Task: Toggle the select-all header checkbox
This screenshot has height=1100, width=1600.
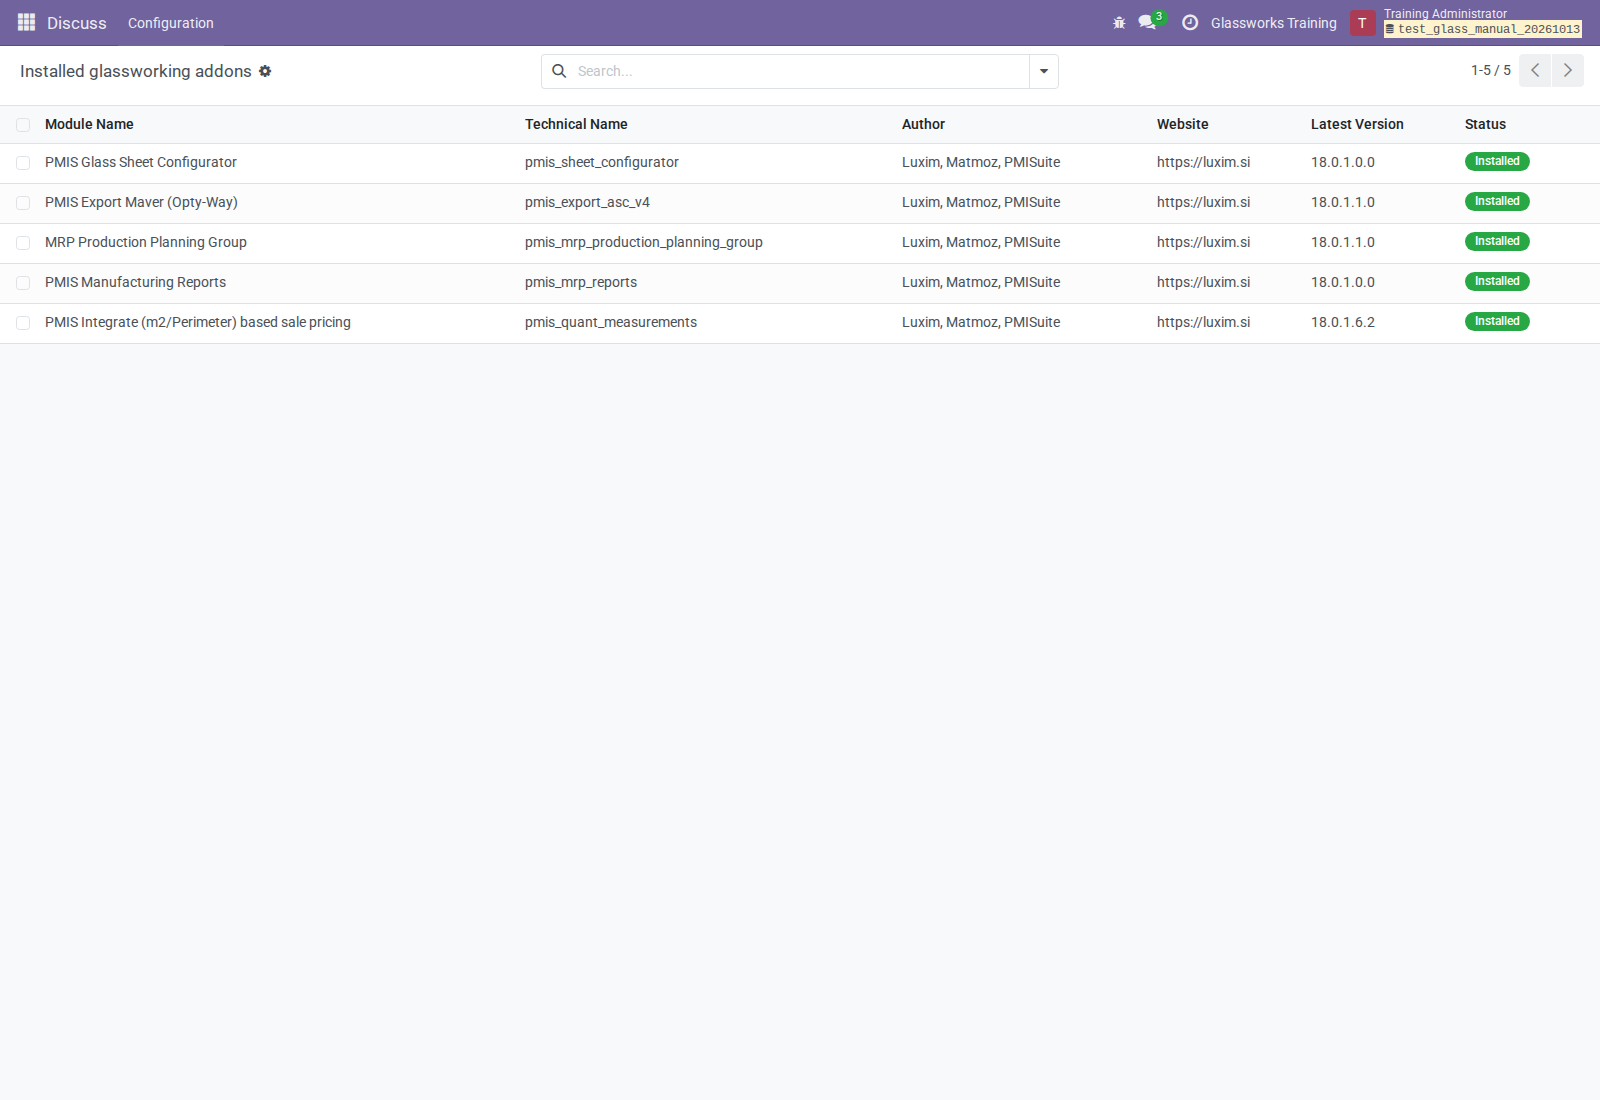Action: click(x=23, y=125)
